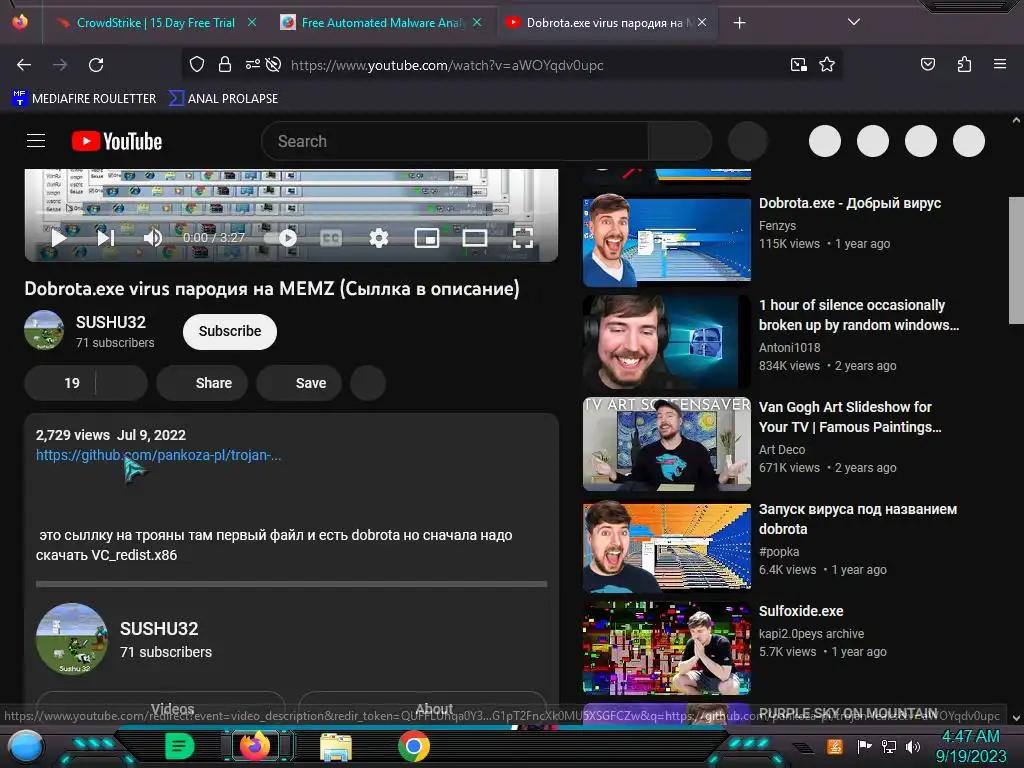Toggle the autoplay switch in the player

(280, 238)
